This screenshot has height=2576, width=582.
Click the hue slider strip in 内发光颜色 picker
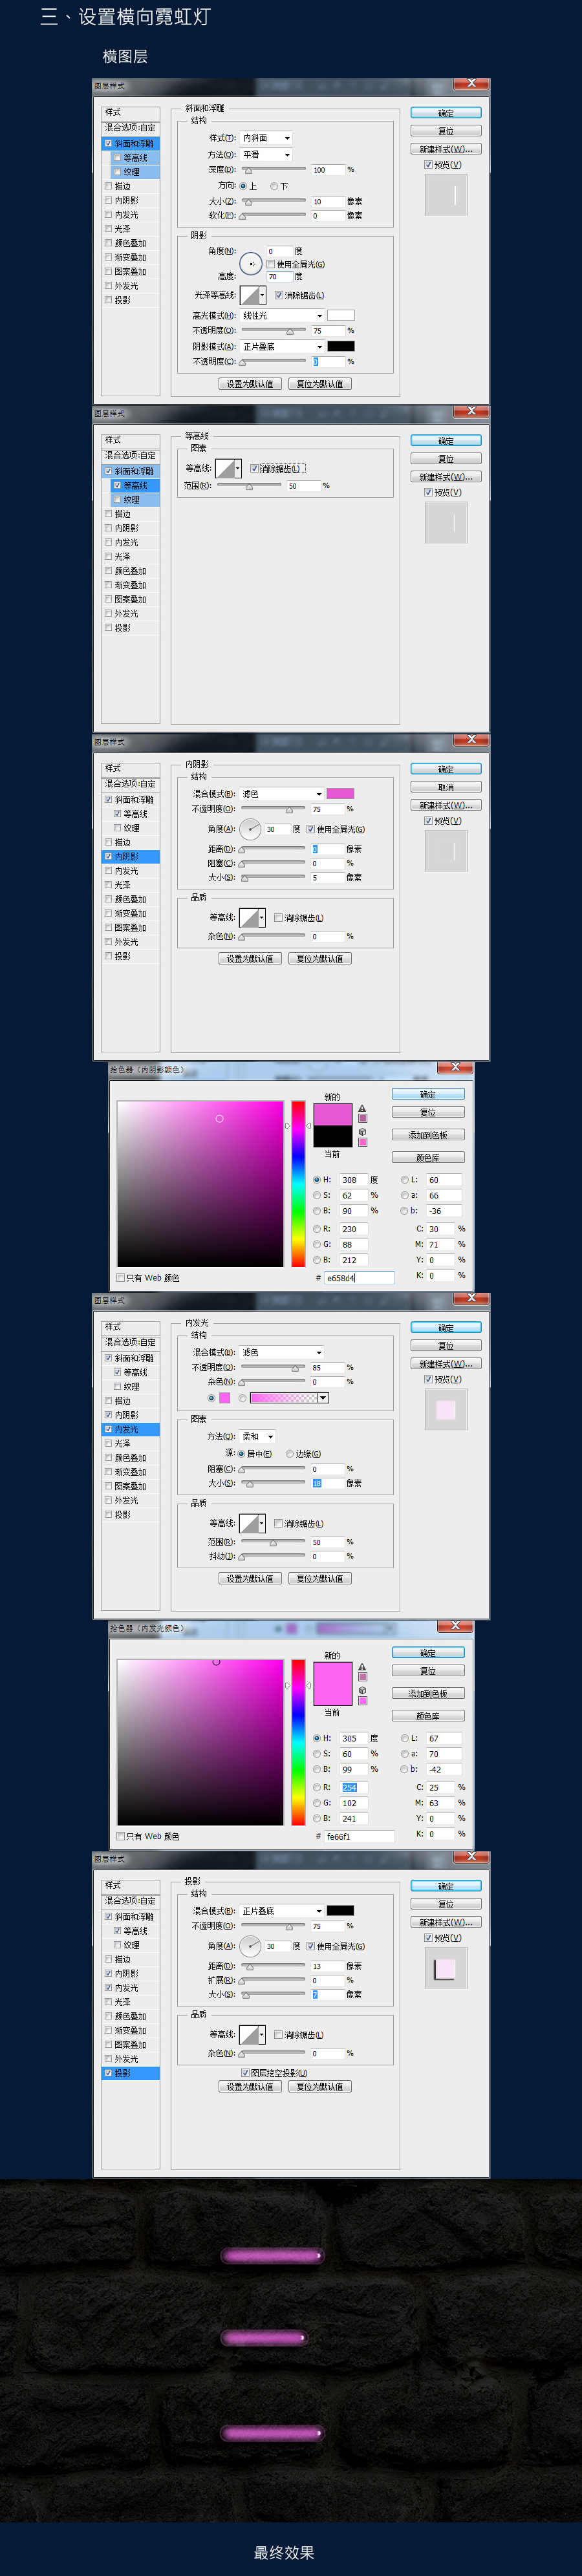point(298,1743)
